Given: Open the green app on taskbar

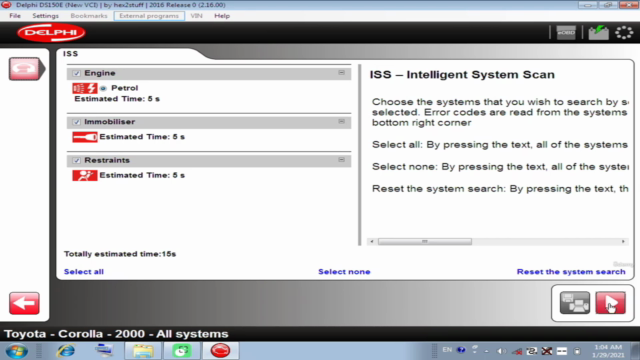Looking at the screenshot, I should tap(182, 351).
